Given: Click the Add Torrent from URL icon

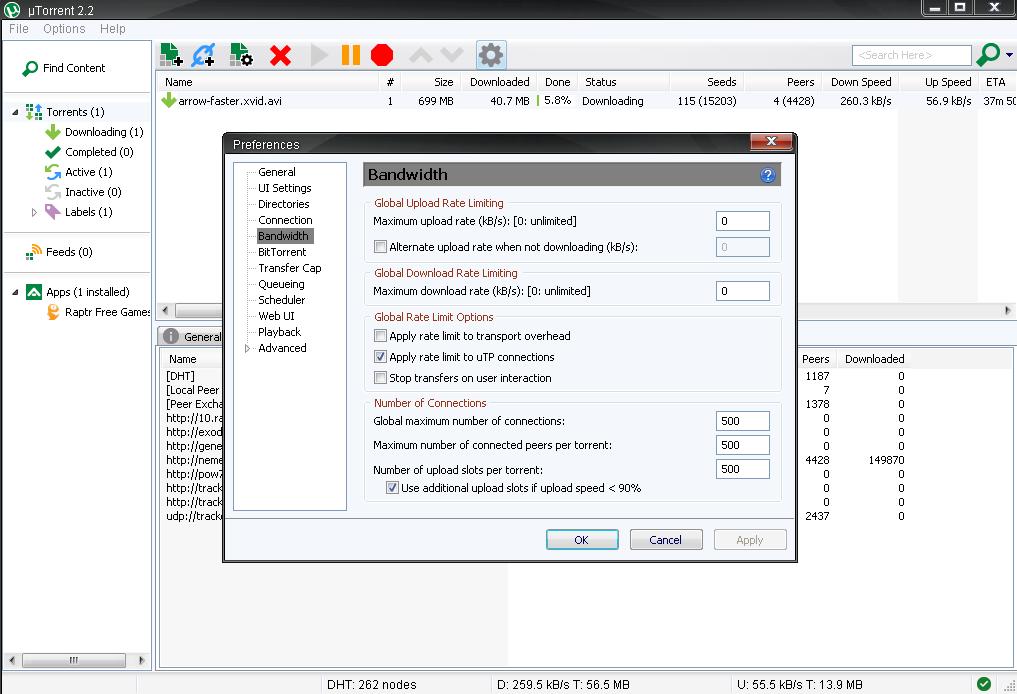Looking at the screenshot, I should click(204, 55).
